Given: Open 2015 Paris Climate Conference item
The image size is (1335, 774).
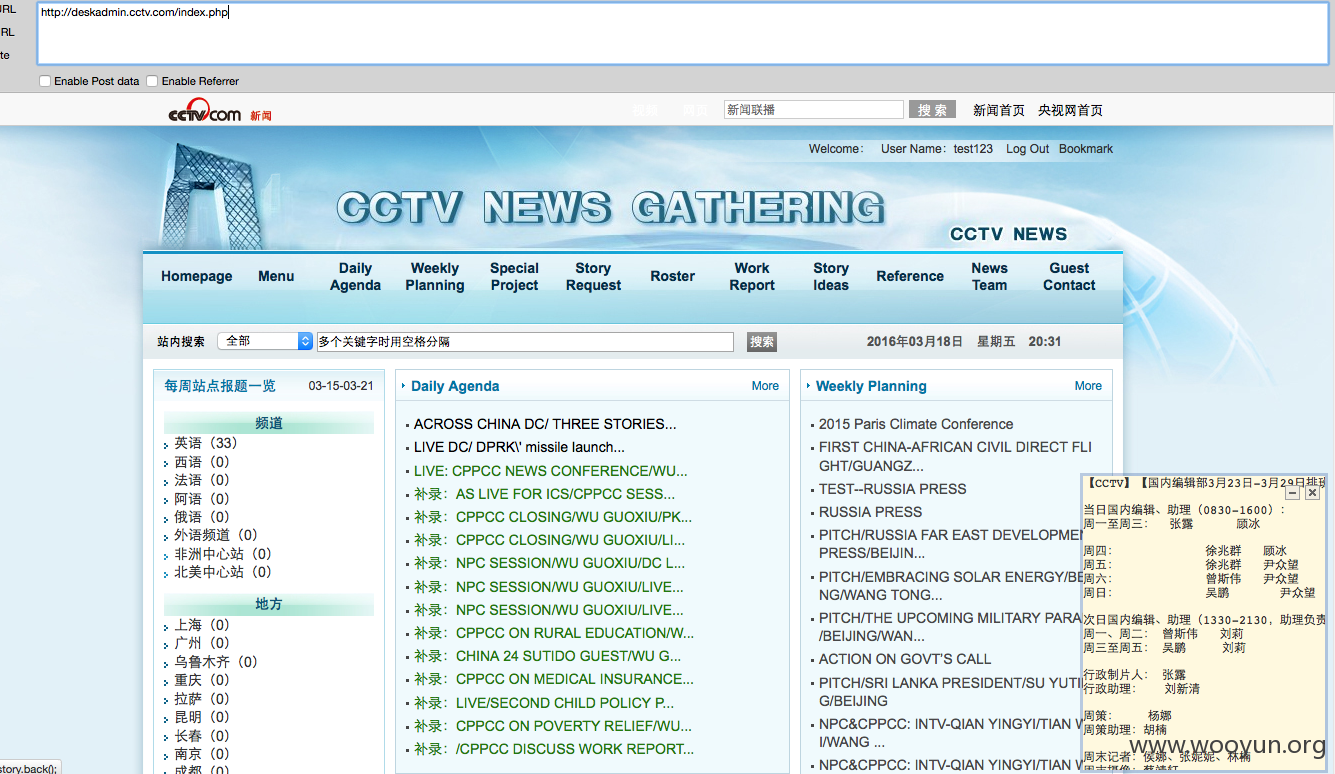Looking at the screenshot, I should [916, 424].
